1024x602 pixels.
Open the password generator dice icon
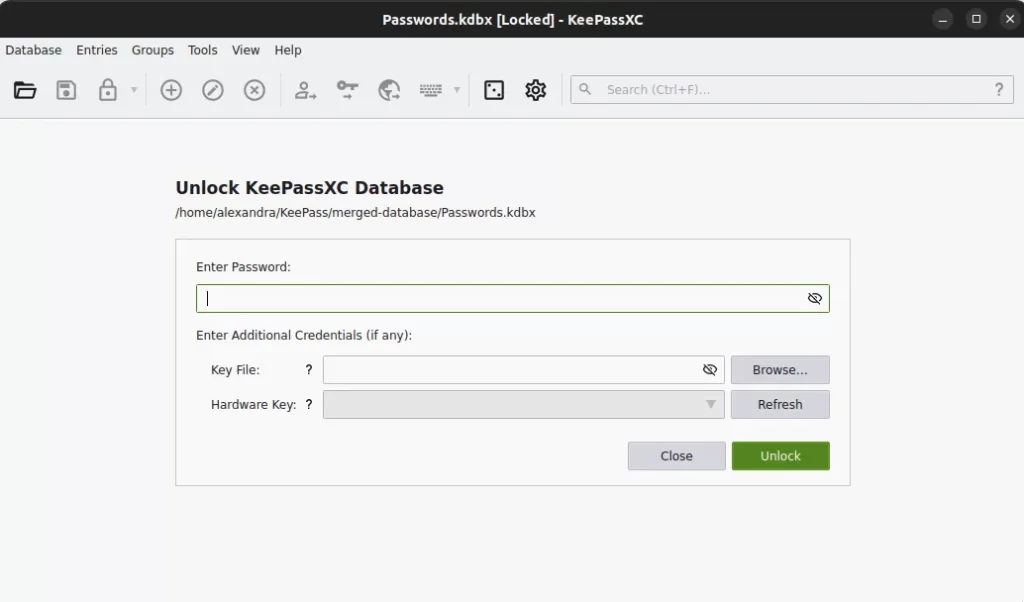click(493, 90)
